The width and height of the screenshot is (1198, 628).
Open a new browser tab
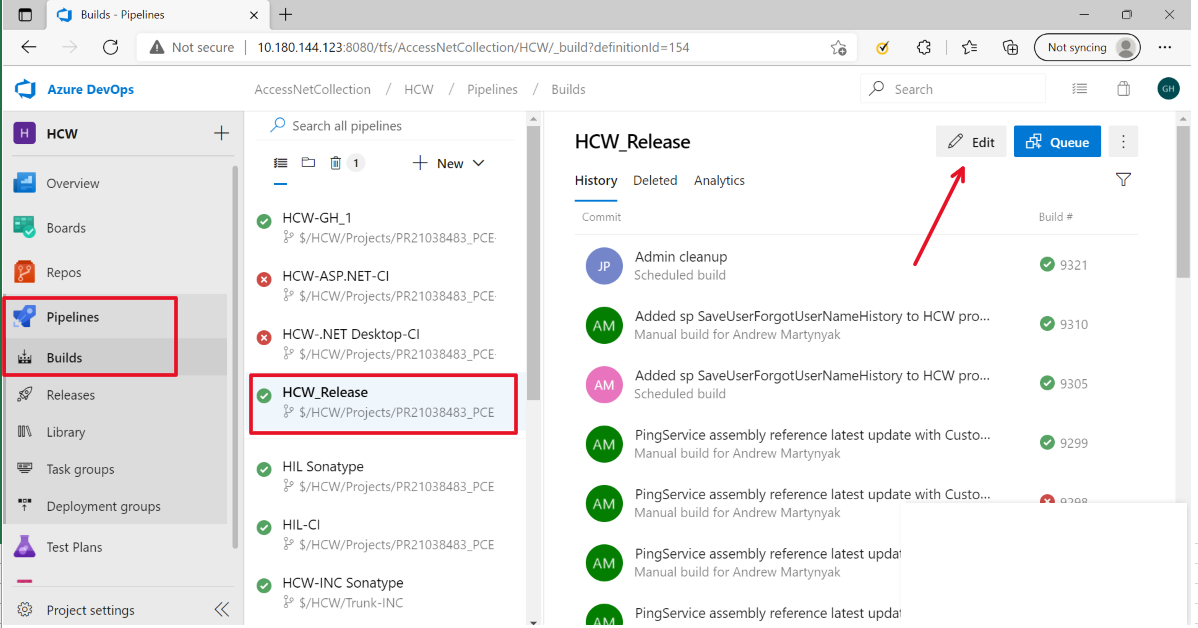click(x=285, y=15)
